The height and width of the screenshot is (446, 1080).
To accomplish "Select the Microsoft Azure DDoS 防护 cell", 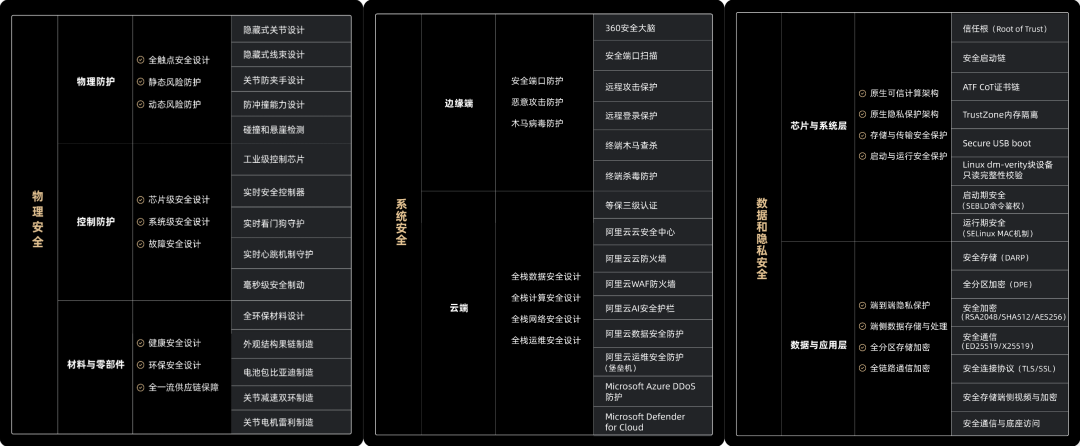I will [653, 391].
